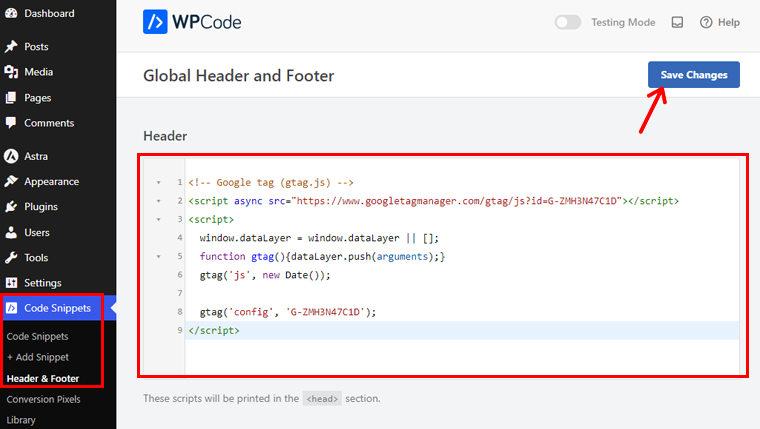Viewport: 760px width, 429px height.
Task: Open Help via the question mark icon
Action: 706,22
